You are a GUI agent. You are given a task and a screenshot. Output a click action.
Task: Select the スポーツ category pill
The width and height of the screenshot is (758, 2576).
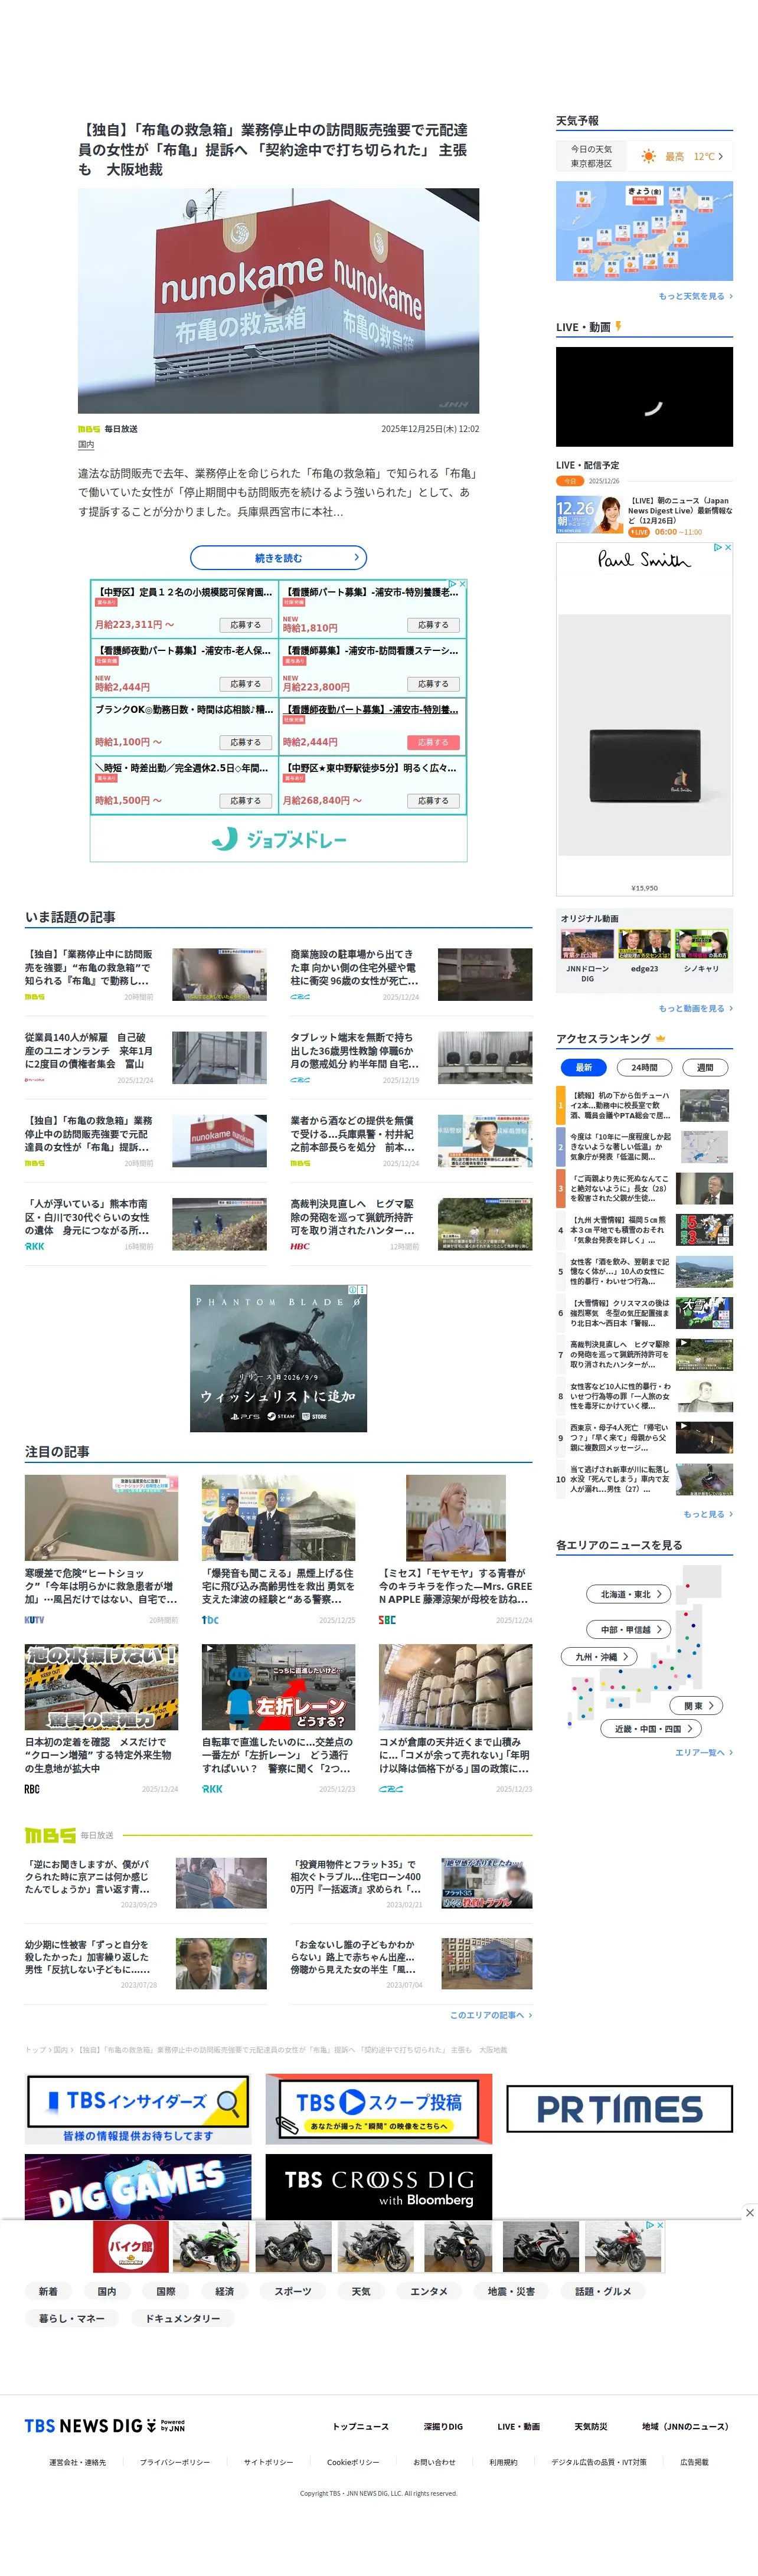click(292, 2291)
